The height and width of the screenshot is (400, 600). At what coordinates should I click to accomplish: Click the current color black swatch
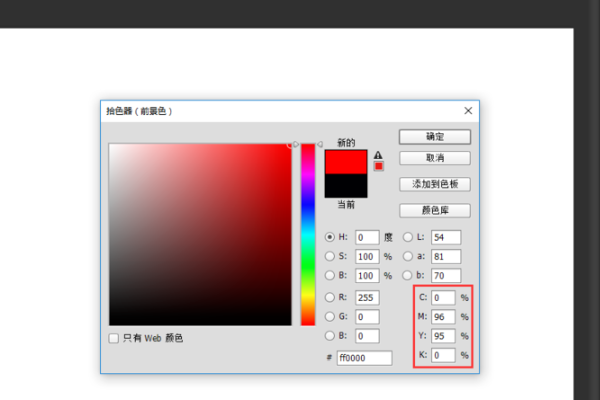point(346,185)
